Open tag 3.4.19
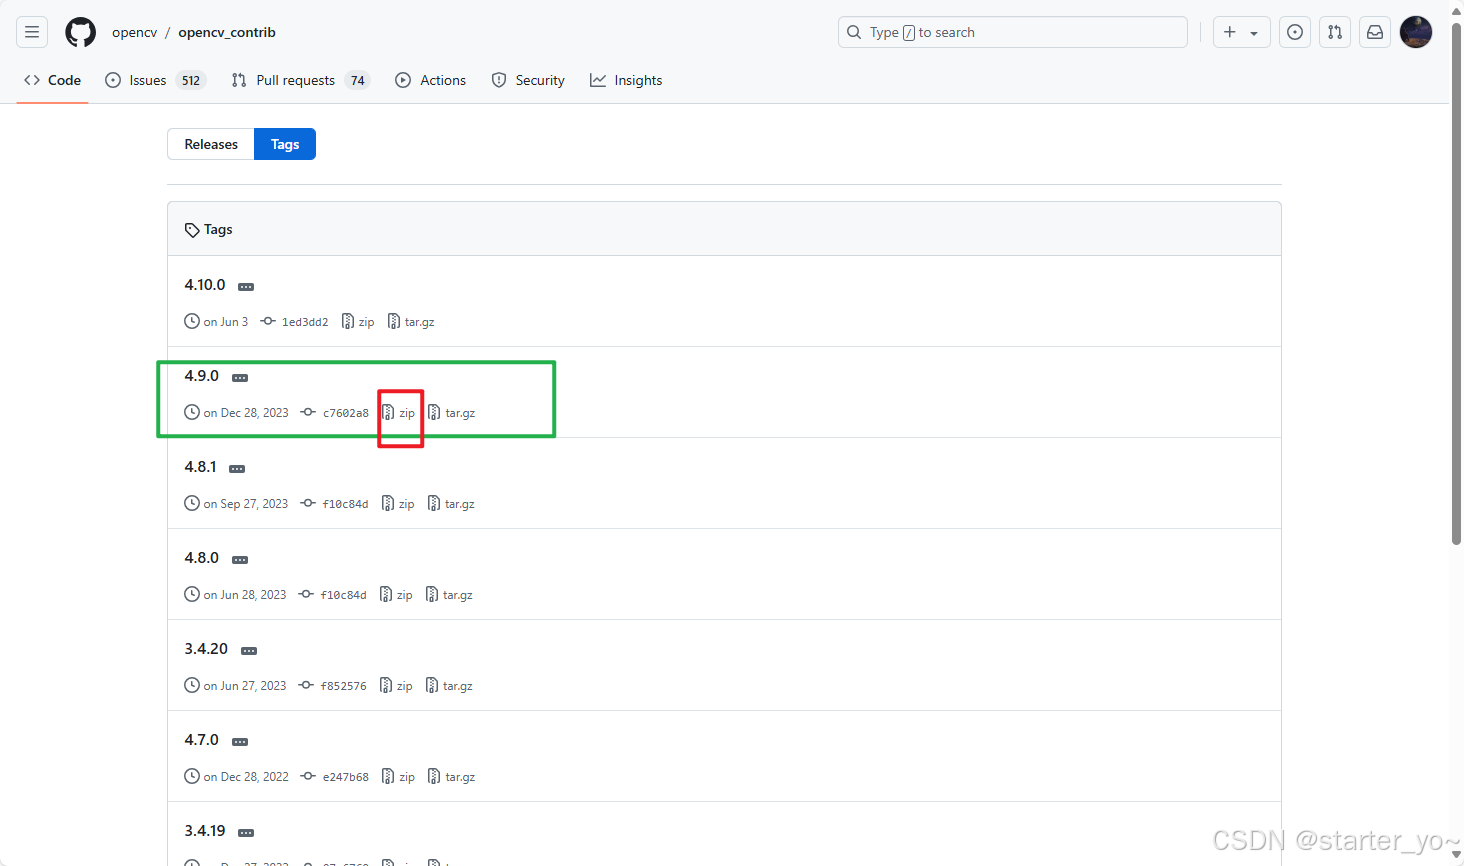This screenshot has height=866, width=1464. (x=205, y=831)
